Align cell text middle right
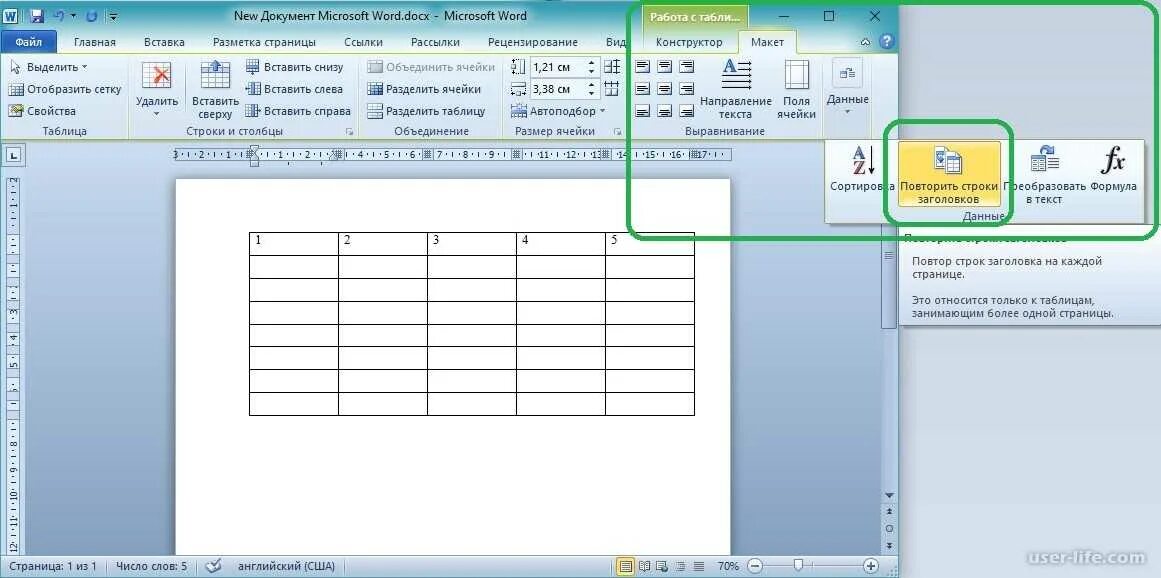1161x578 pixels. click(x=687, y=89)
